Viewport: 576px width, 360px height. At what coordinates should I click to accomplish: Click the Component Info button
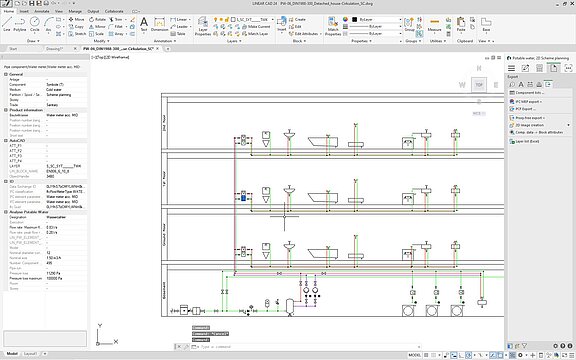coord(528,93)
